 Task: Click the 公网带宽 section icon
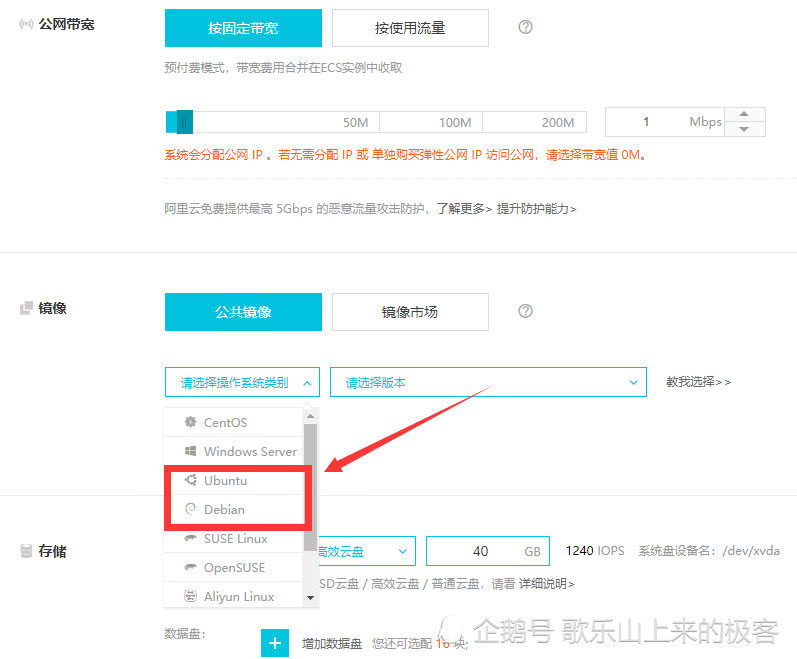coord(26,24)
